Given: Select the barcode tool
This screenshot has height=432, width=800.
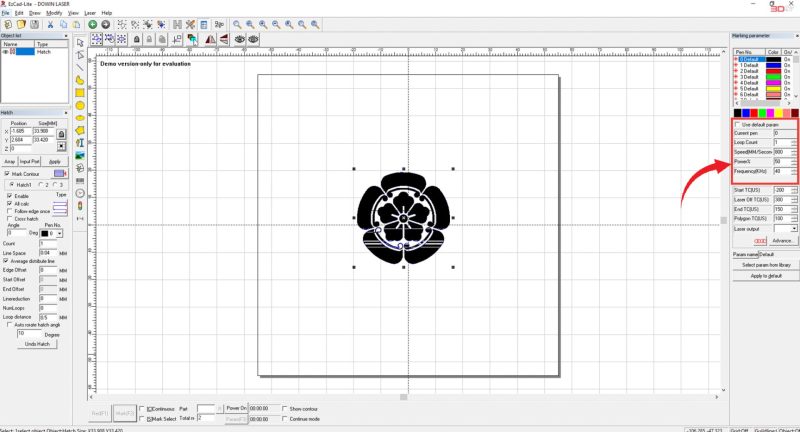Looking at the screenshot, I should click(80, 181).
